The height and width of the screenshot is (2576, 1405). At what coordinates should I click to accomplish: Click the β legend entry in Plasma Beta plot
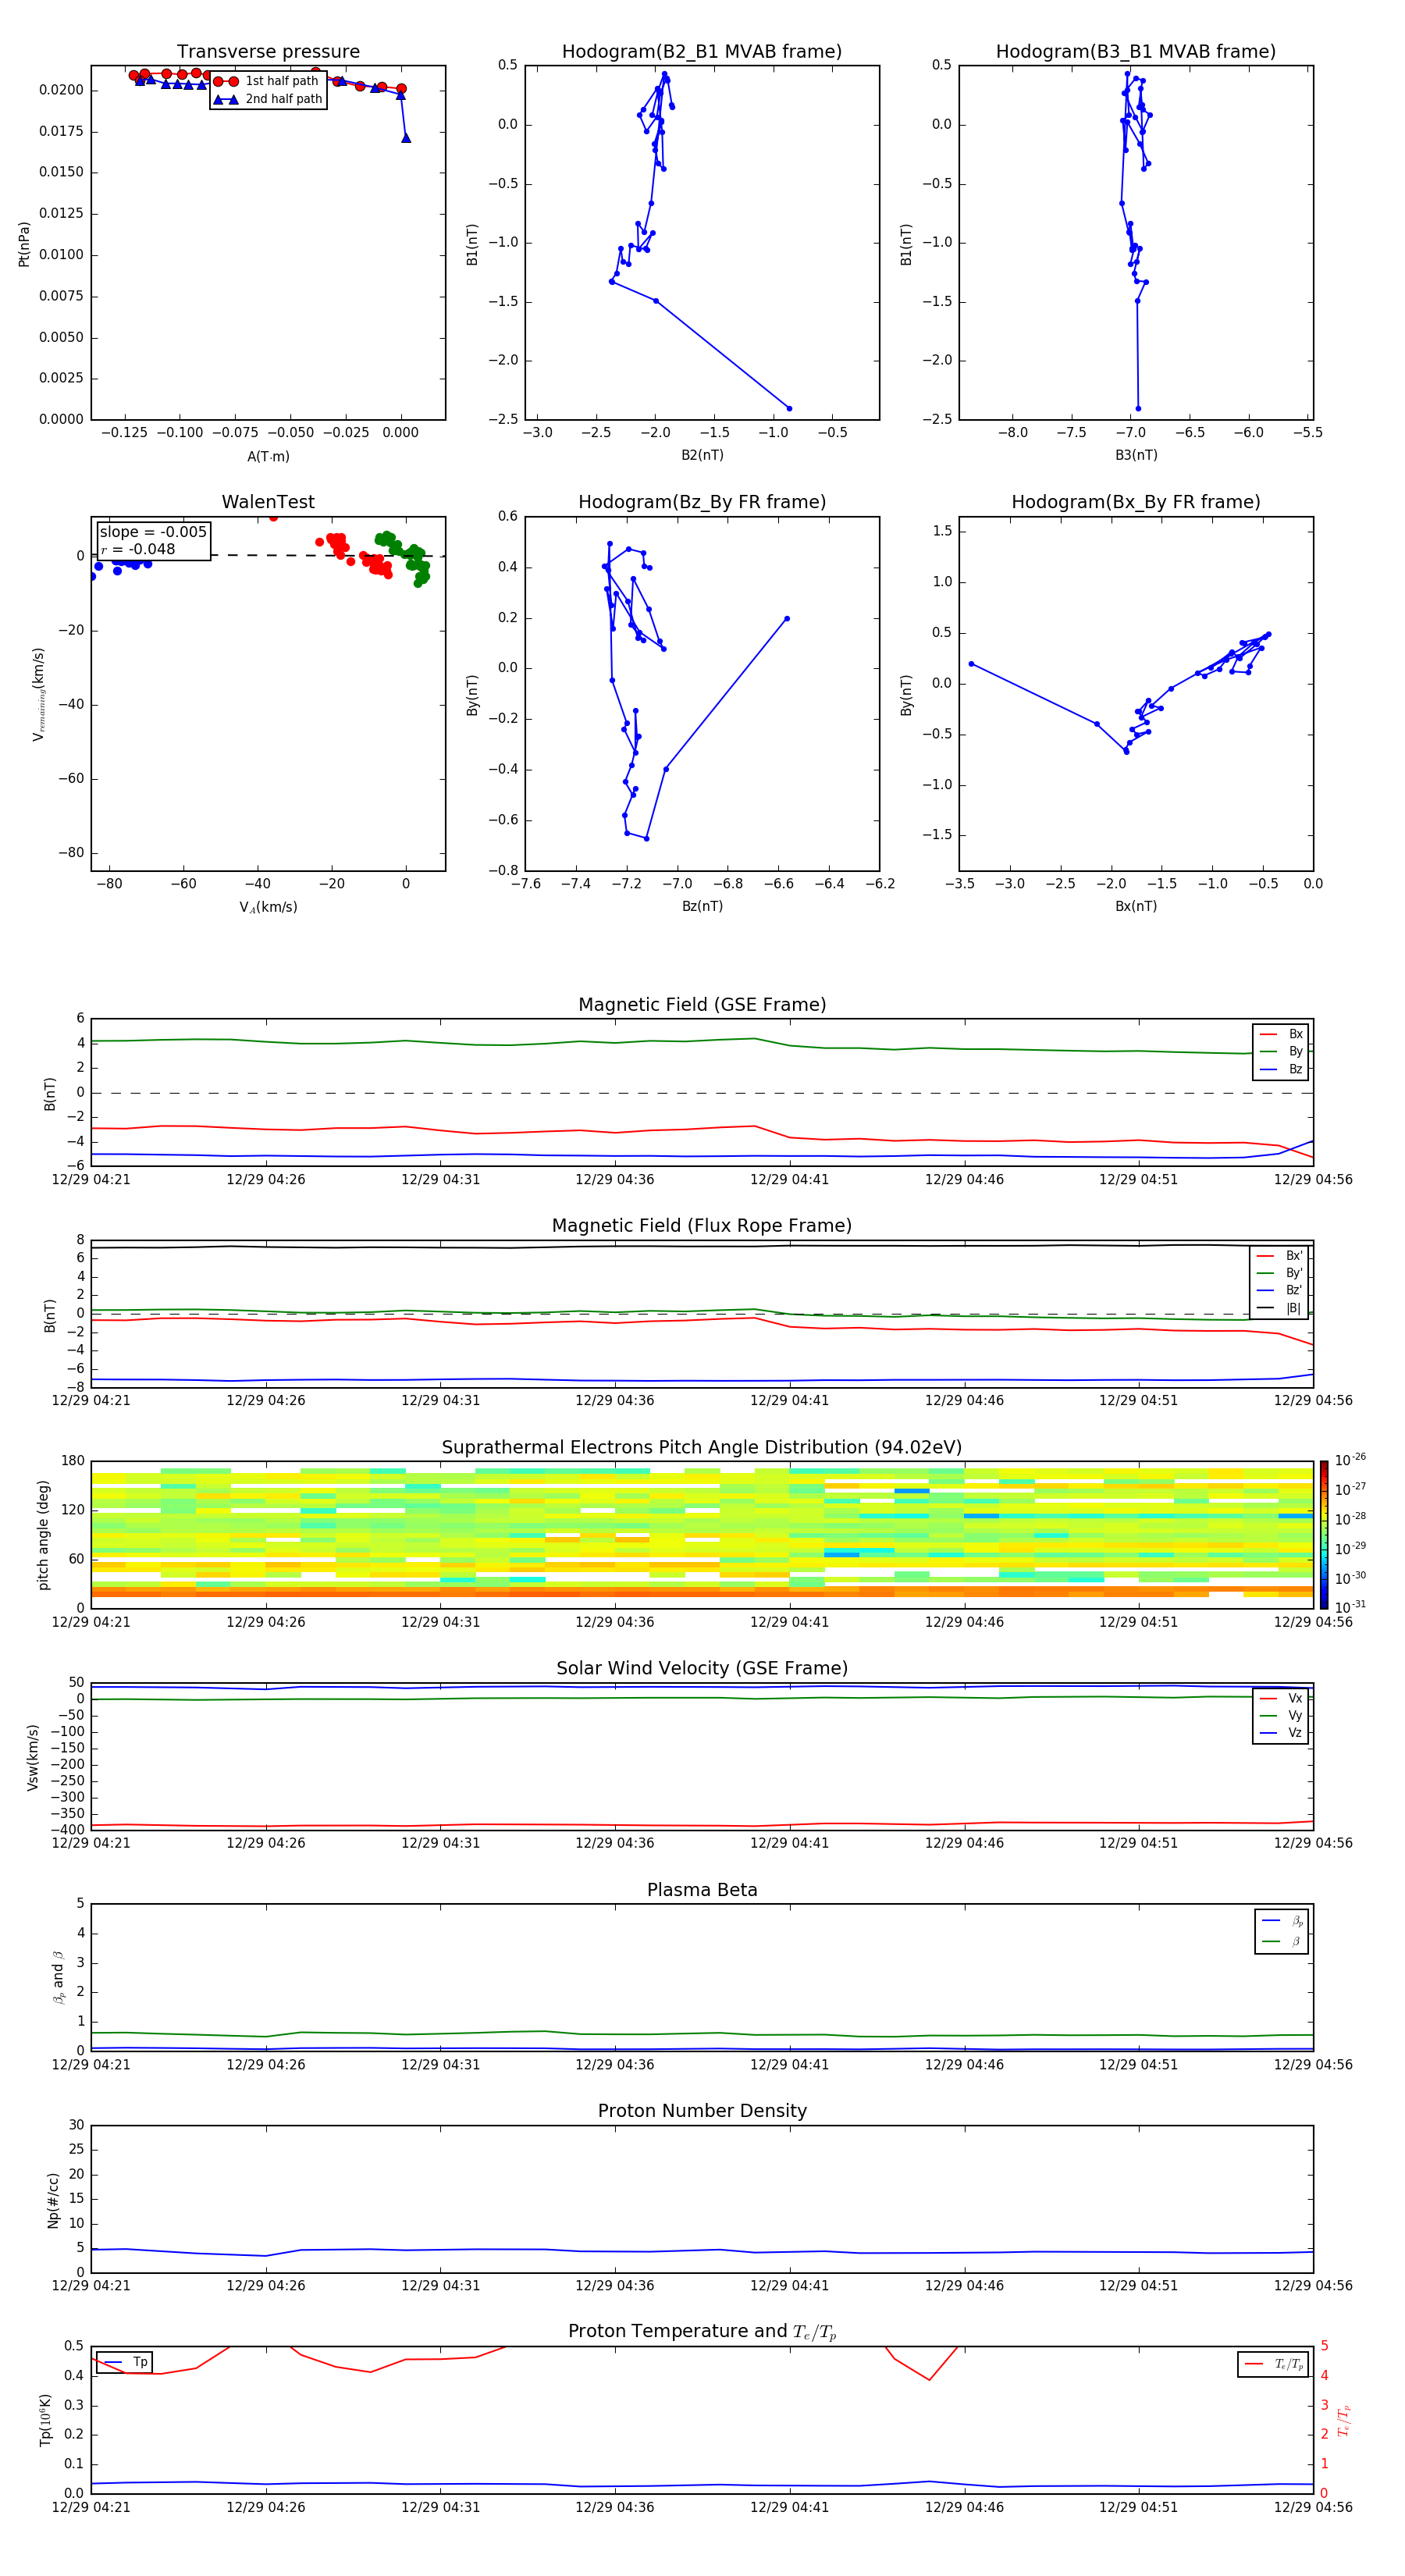pos(1282,1941)
